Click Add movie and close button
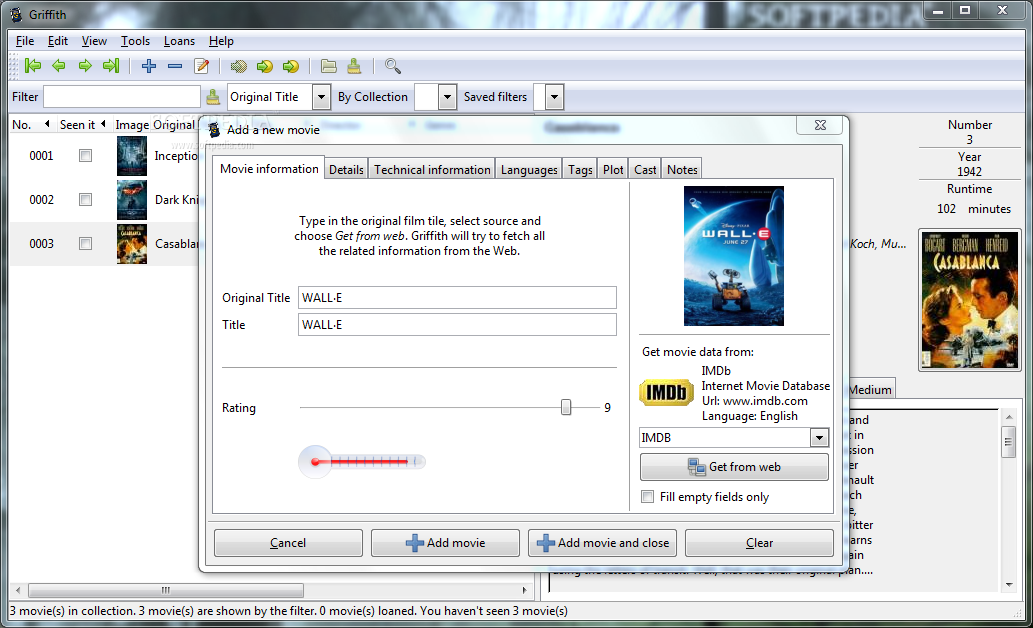The width and height of the screenshot is (1033, 628). (x=602, y=542)
